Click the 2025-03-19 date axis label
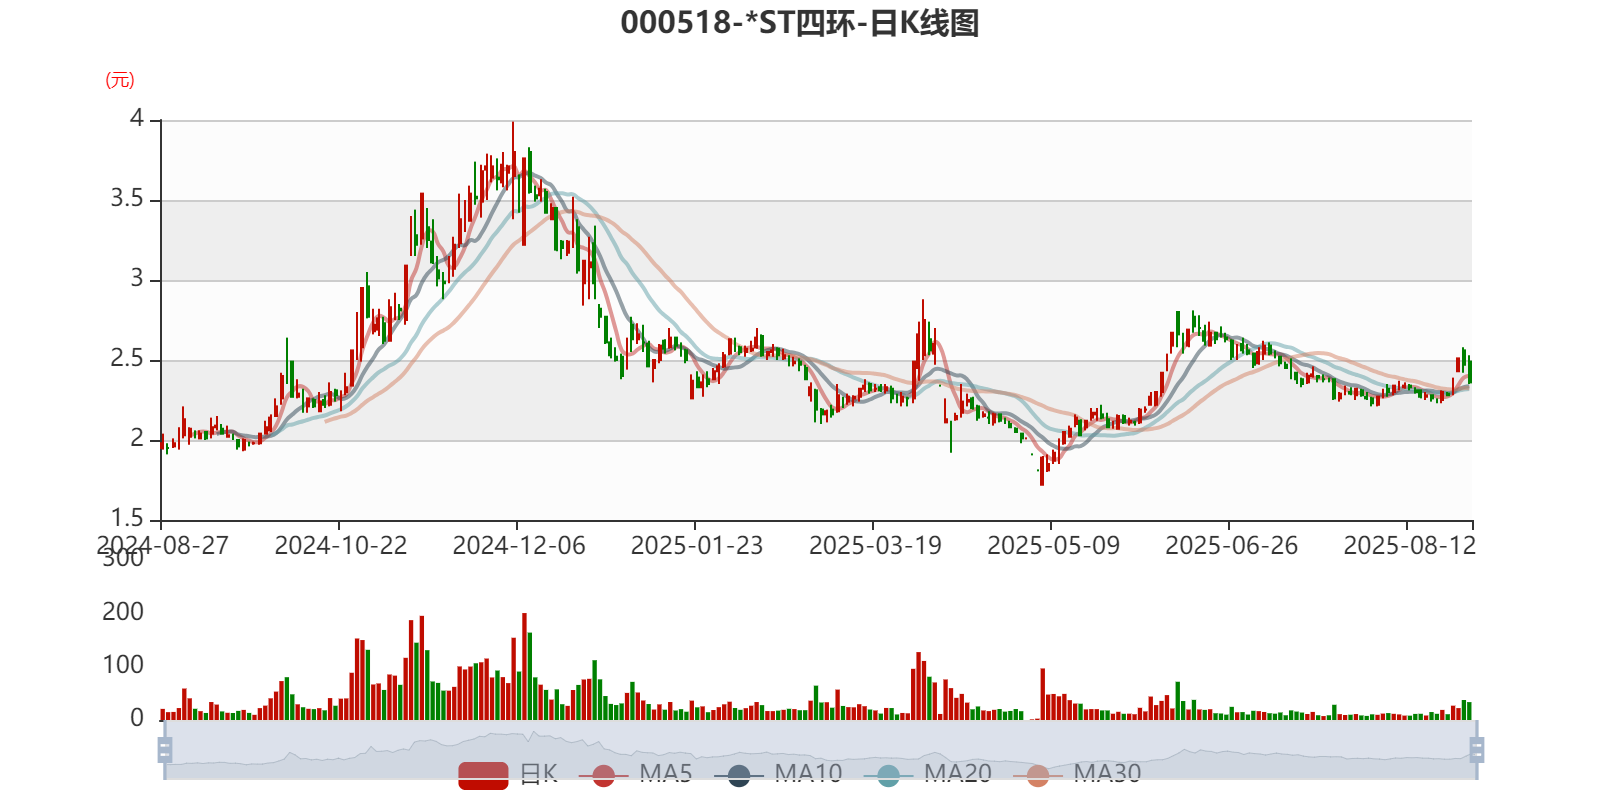1600x800 pixels. [x=875, y=546]
